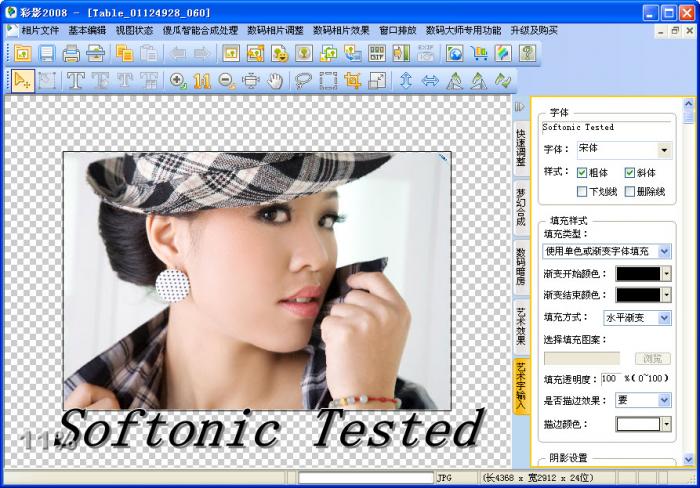Click the black 渐变开始颜色 swatch
700x488 pixels.
638,274
